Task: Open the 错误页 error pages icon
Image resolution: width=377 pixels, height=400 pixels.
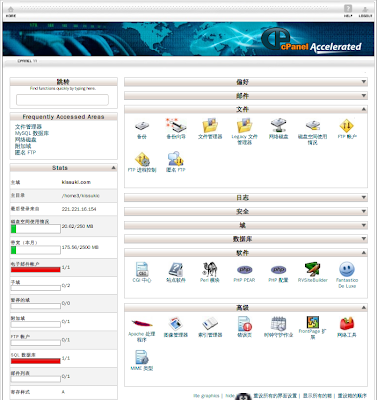Action: pos(245,324)
